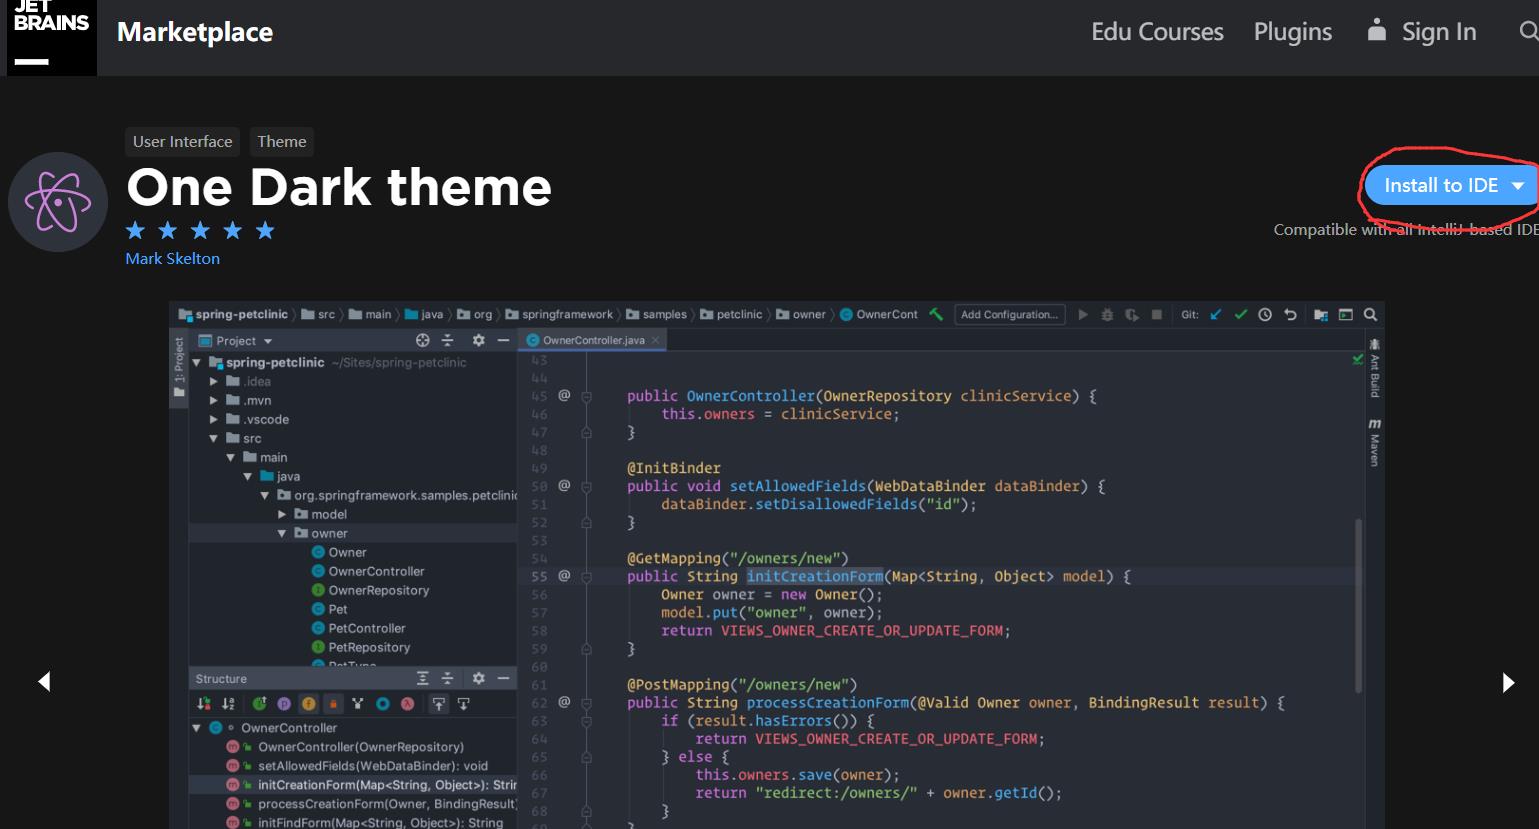
Task: Click the Search Everywhere magnifier in the IDE toolbar
Action: (x=1370, y=314)
